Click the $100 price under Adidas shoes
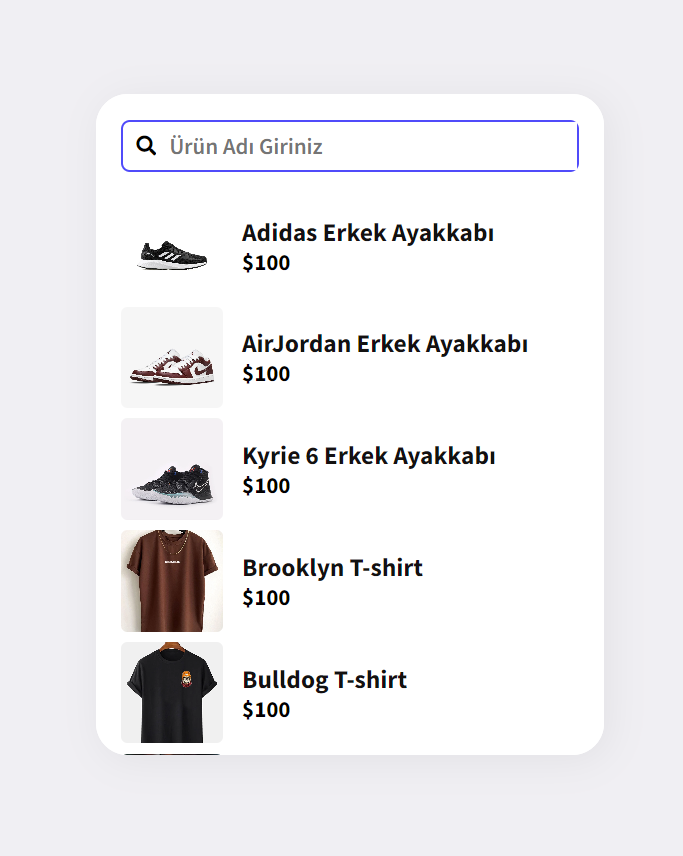The height and width of the screenshot is (856, 683). (265, 263)
